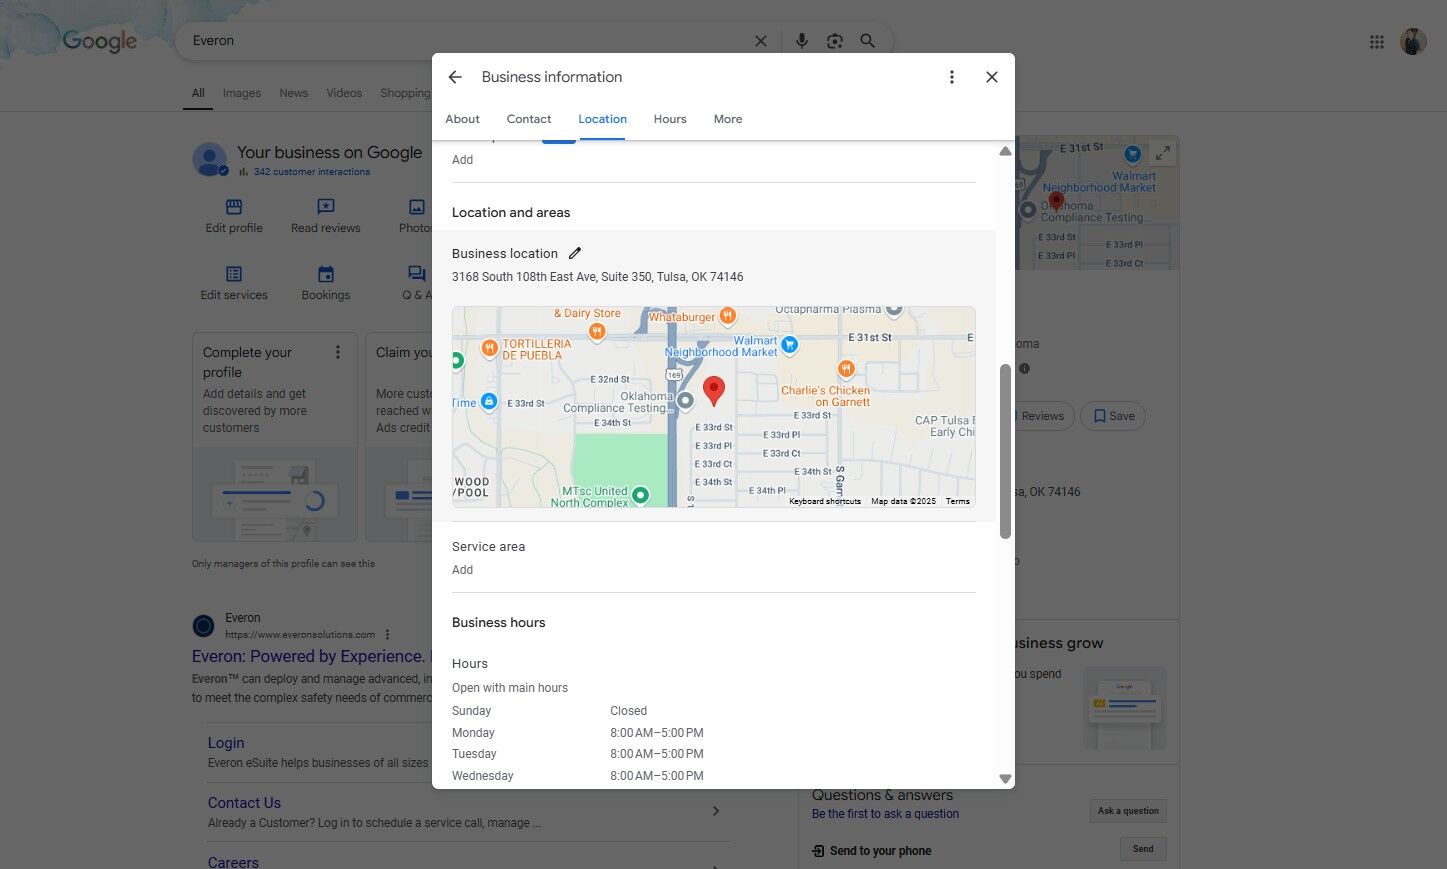Viewport: 1447px width, 869px height.
Task: Close the Business information dialog
Action: [991, 77]
